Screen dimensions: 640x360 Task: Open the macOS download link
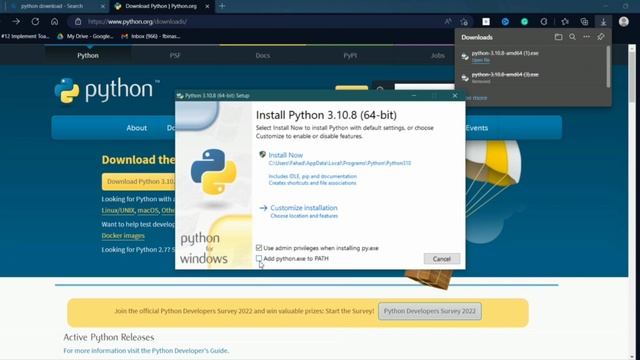(148, 211)
